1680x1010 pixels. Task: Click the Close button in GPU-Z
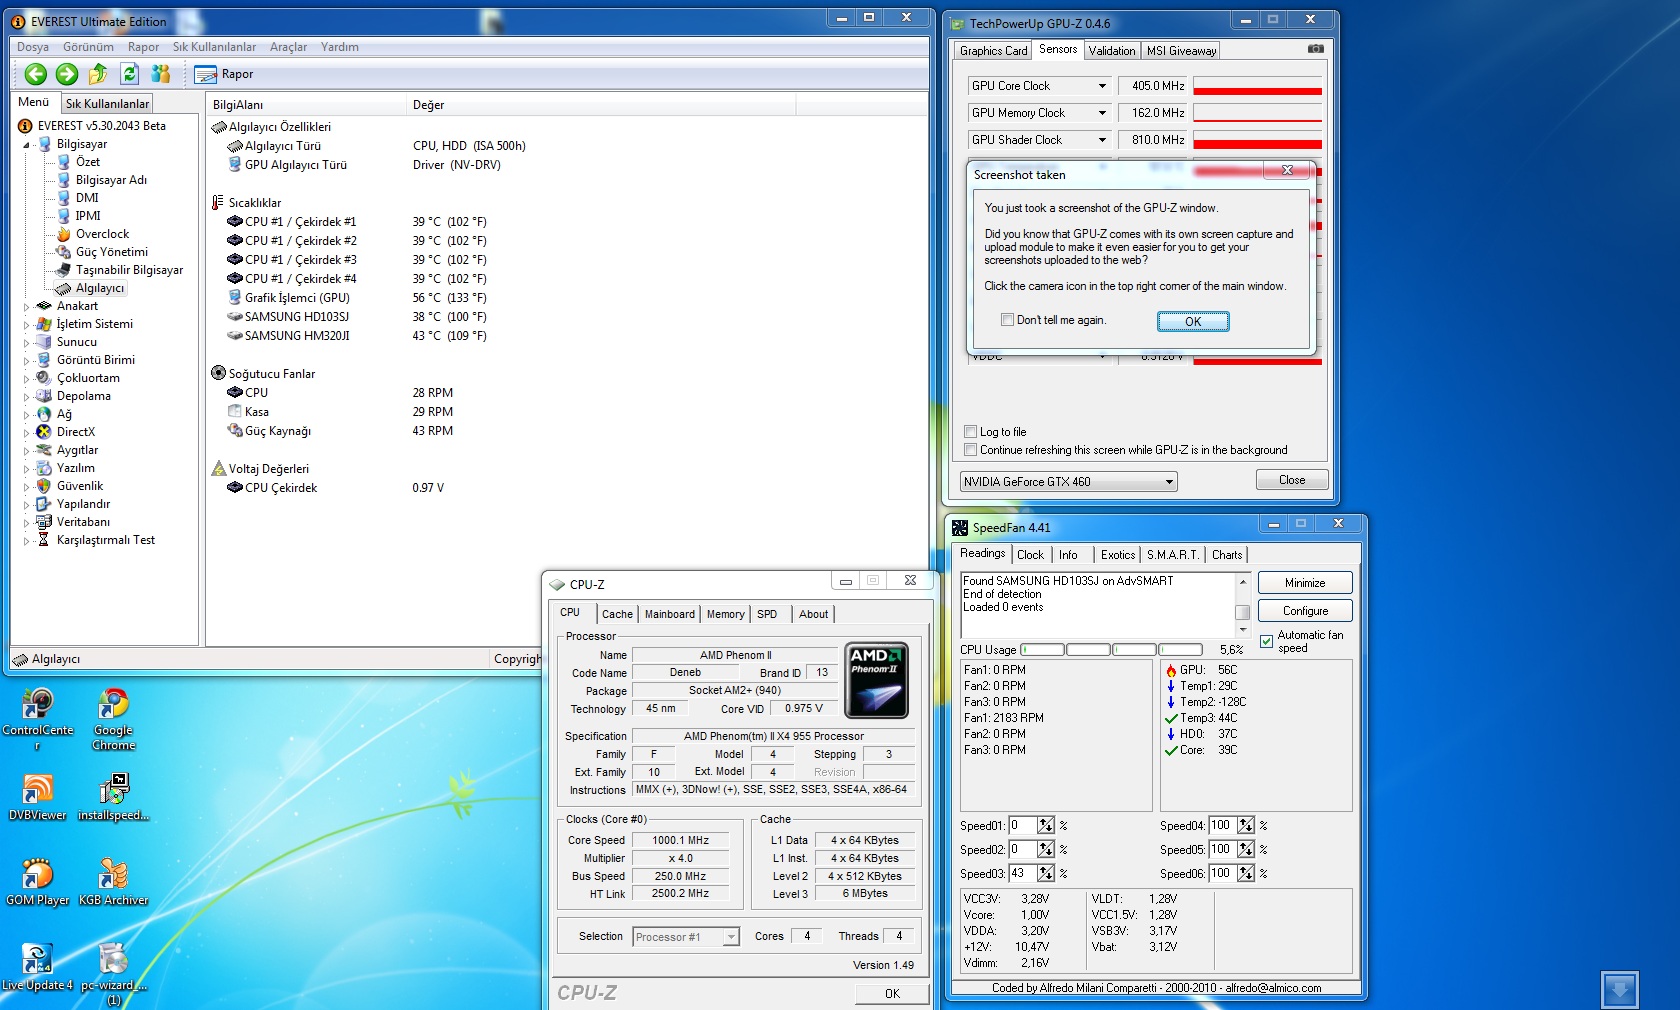pos(1292,480)
